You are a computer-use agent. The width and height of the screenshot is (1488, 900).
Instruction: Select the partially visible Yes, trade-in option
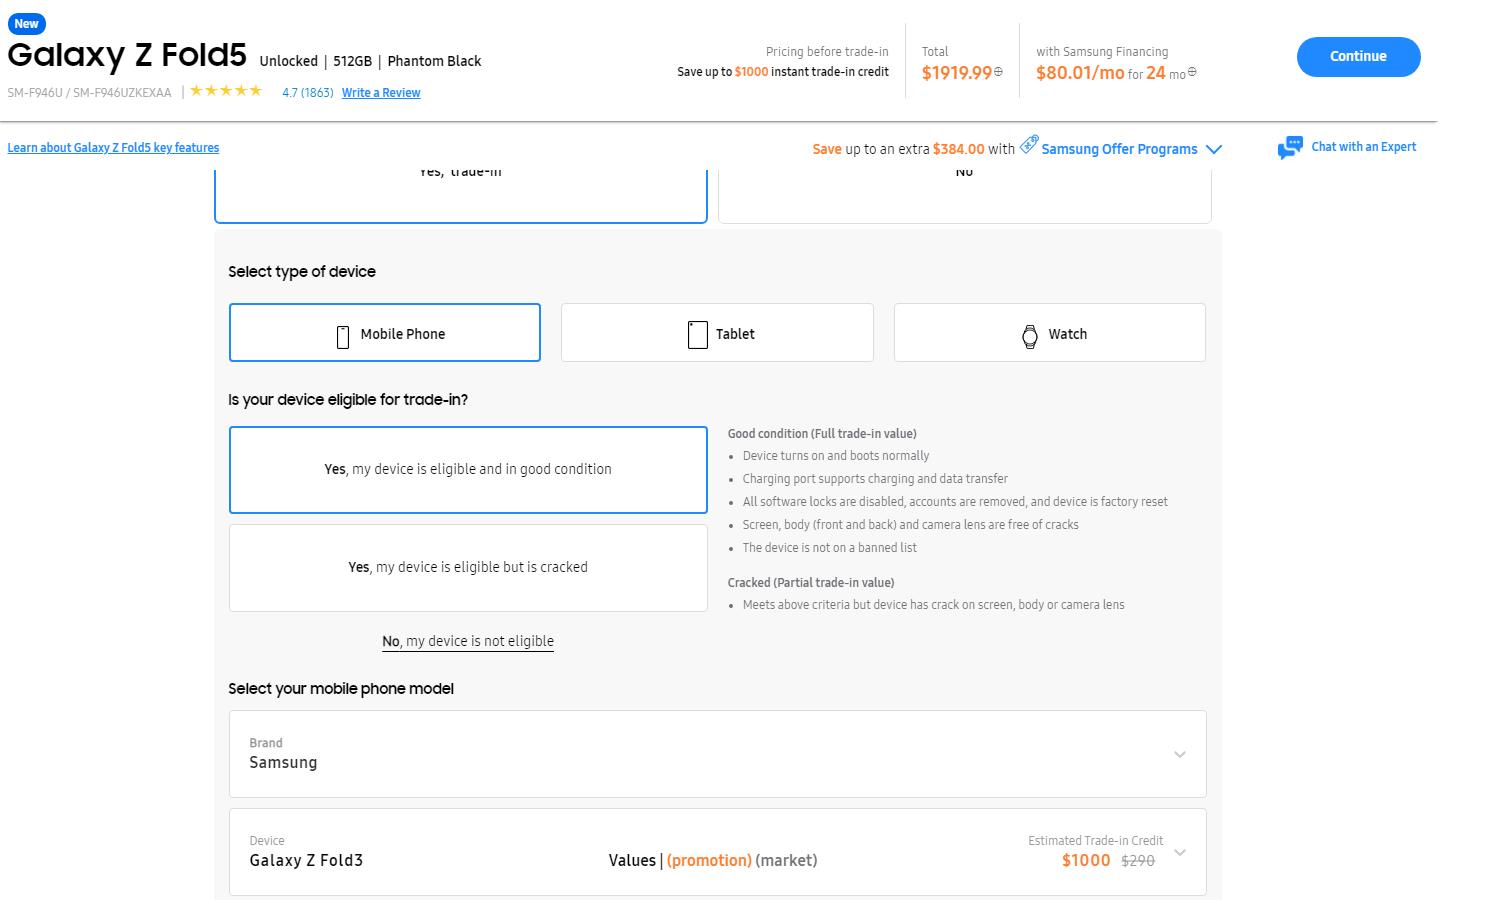[461, 195]
